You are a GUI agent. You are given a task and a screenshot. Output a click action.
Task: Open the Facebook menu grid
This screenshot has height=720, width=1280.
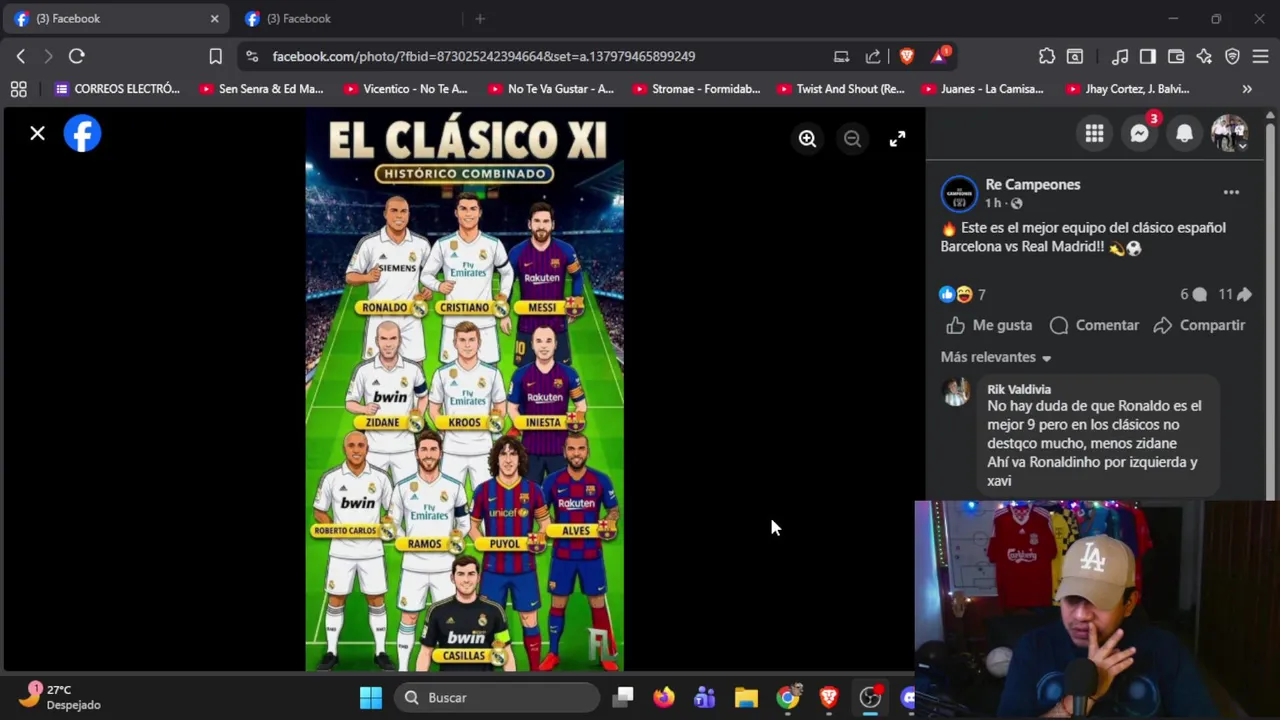tap(1094, 133)
